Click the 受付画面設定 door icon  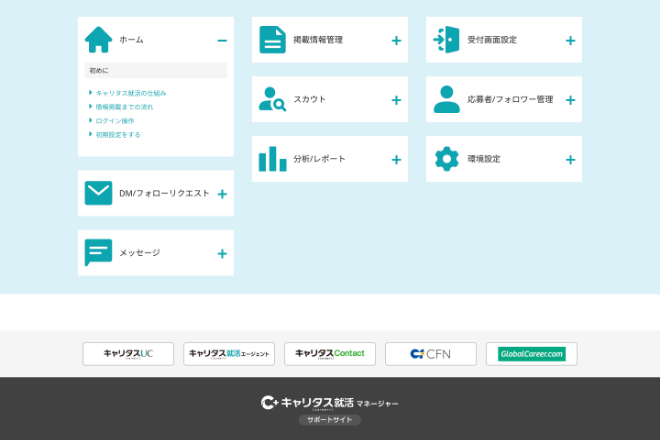pyautogui.click(x=446, y=40)
